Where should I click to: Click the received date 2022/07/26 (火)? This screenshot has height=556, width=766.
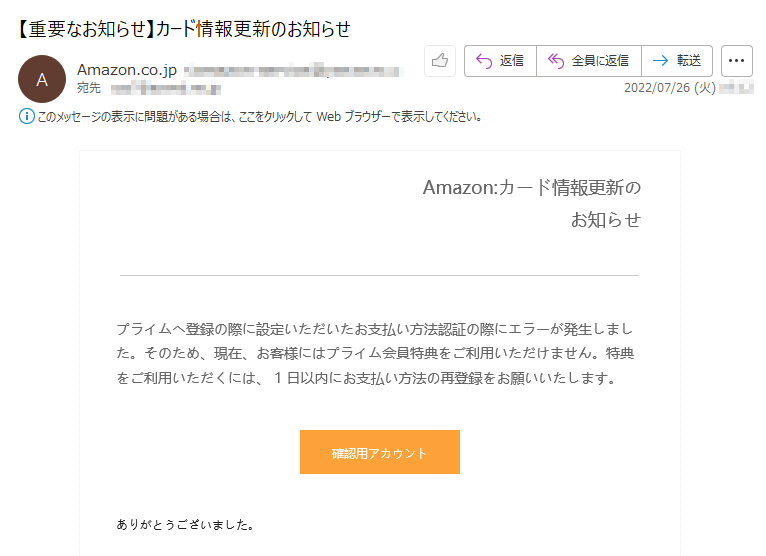tap(670, 88)
